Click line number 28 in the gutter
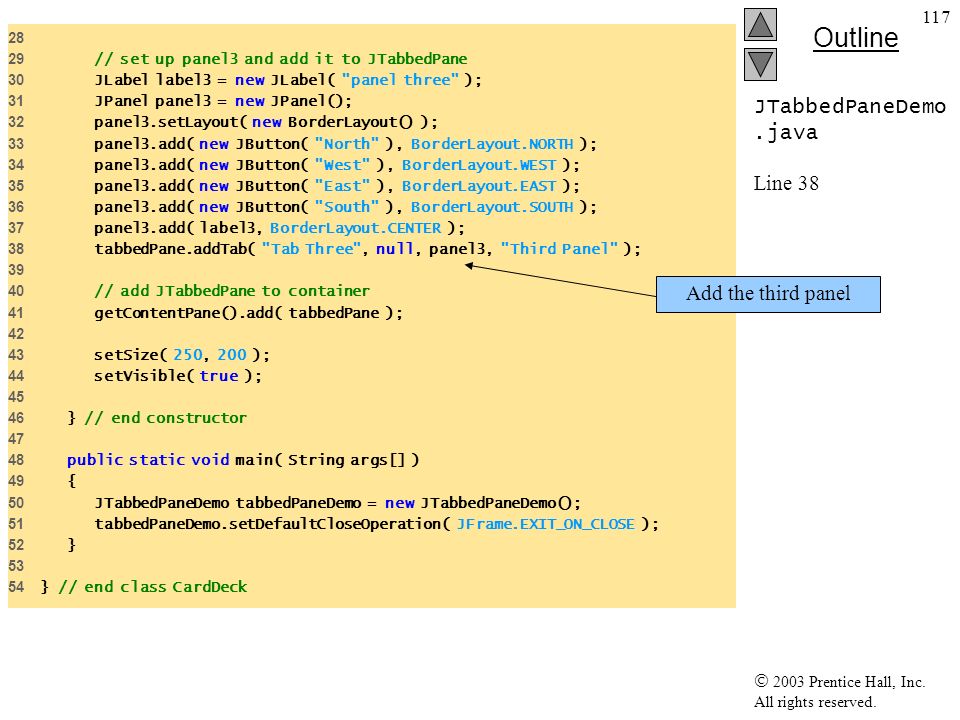 point(16,38)
